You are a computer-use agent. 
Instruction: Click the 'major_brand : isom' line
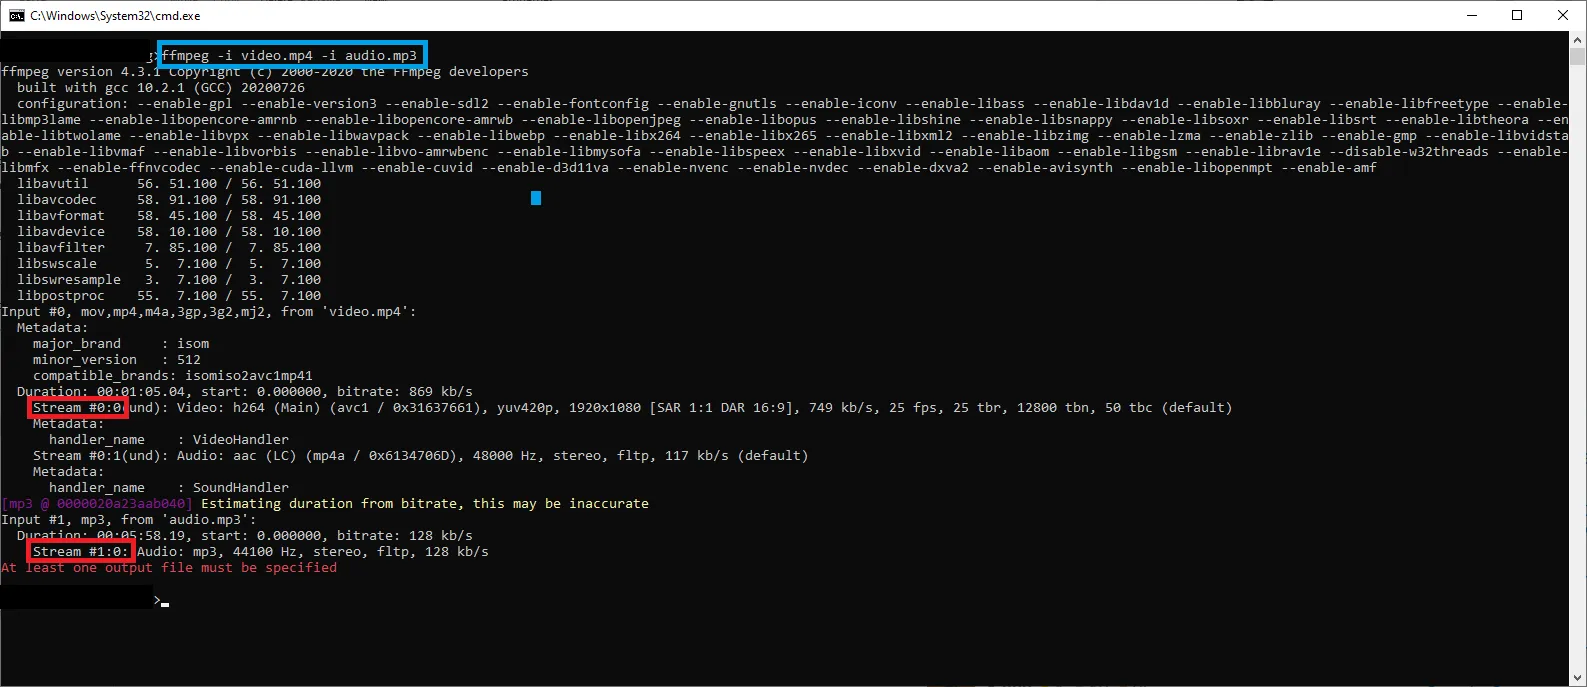point(121,343)
